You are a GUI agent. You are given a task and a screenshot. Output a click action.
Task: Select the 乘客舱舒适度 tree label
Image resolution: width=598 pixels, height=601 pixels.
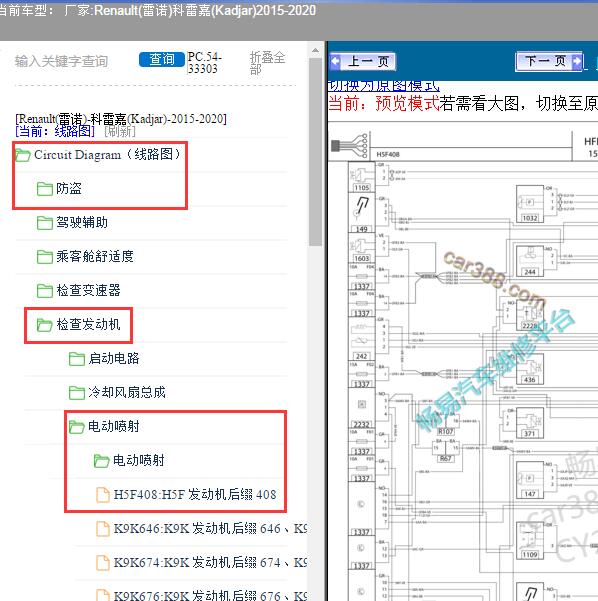(95, 256)
